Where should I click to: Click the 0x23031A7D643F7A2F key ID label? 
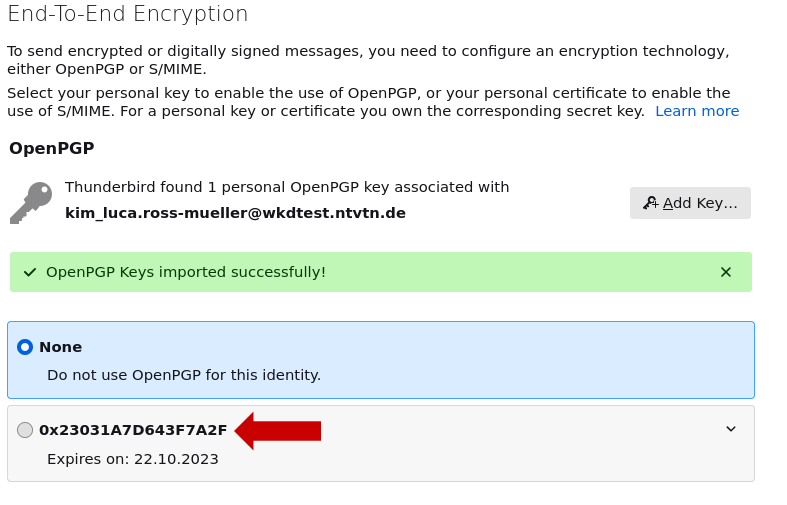pos(133,430)
